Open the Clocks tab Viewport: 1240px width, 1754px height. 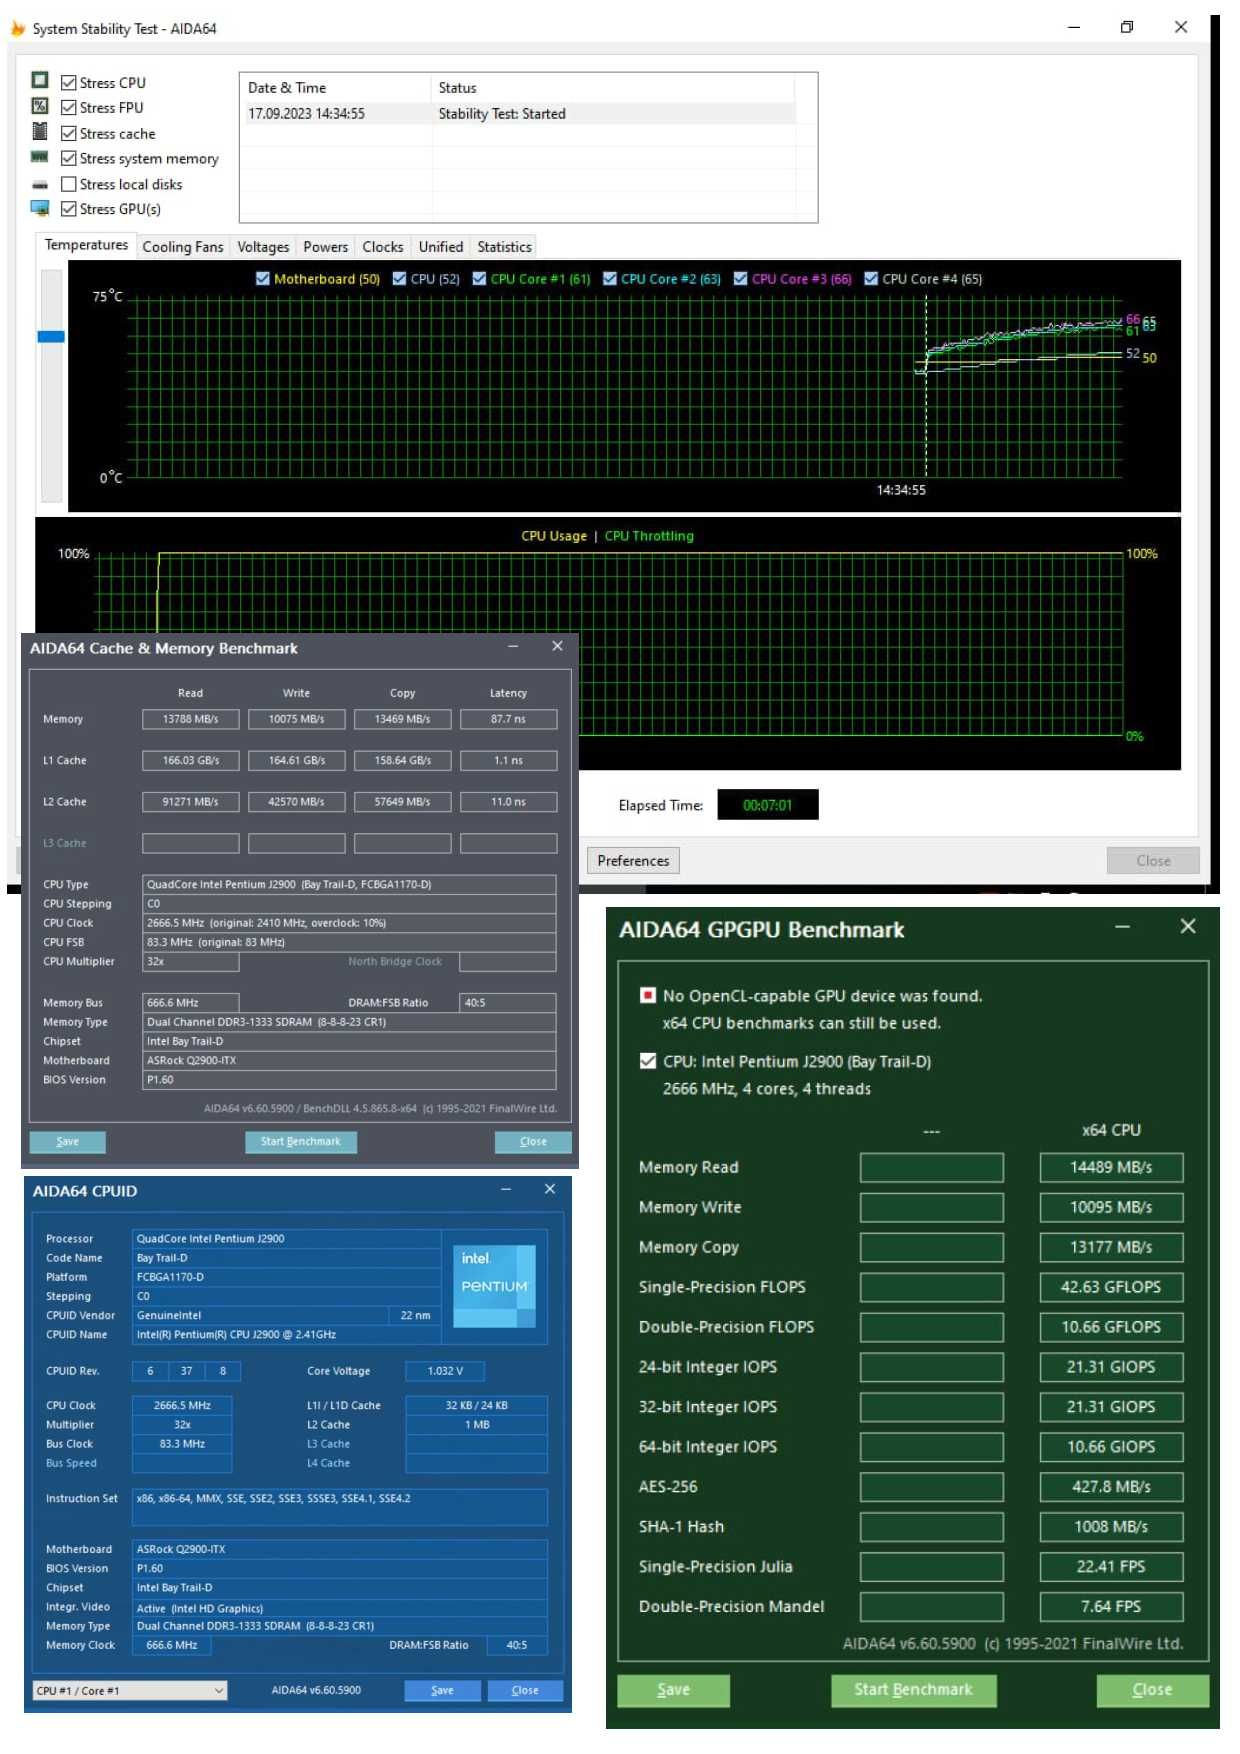(383, 247)
